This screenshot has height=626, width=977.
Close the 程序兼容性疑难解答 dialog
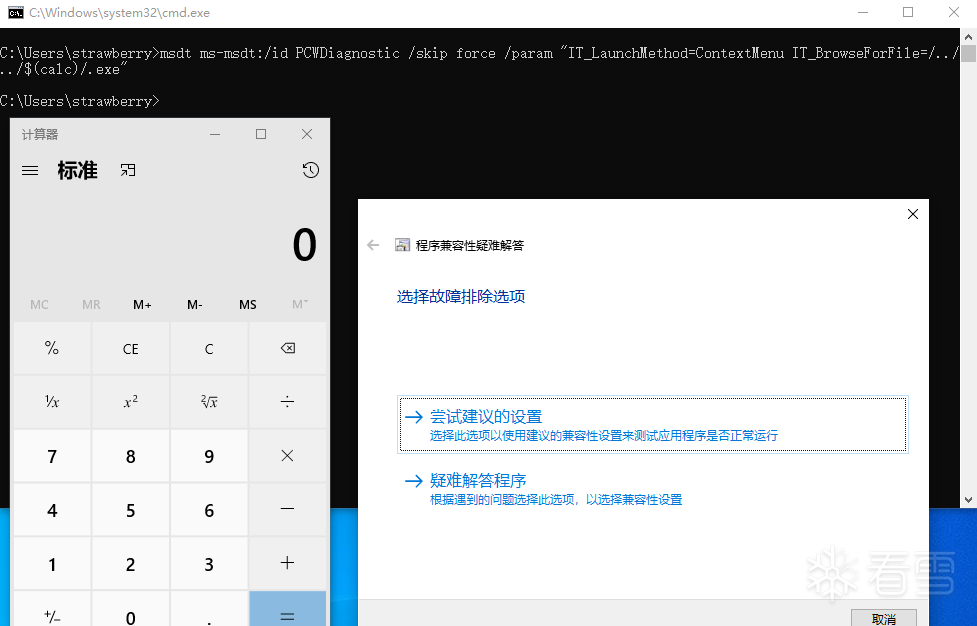pyautogui.click(x=913, y=214)
